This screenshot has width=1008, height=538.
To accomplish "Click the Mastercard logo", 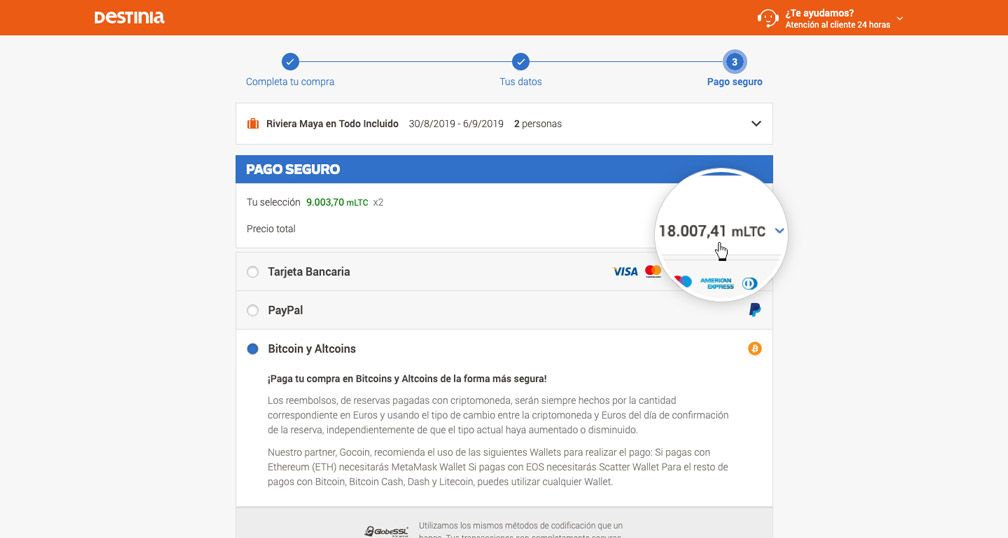I will [x=653, y=271].
